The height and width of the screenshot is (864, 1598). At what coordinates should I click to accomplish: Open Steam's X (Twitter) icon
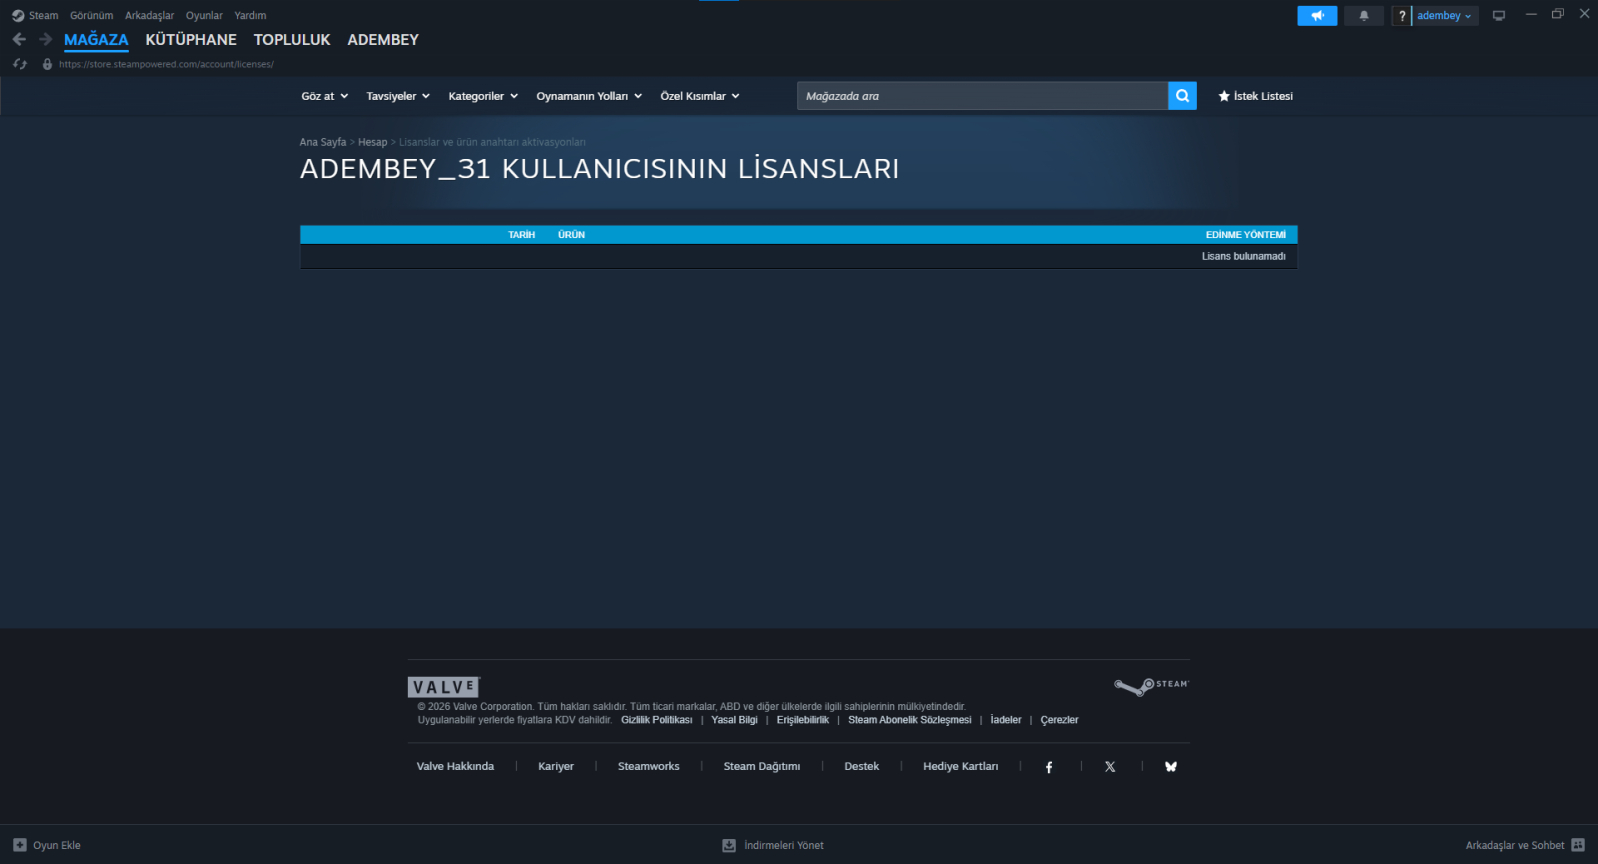(x=1110, y=767)
